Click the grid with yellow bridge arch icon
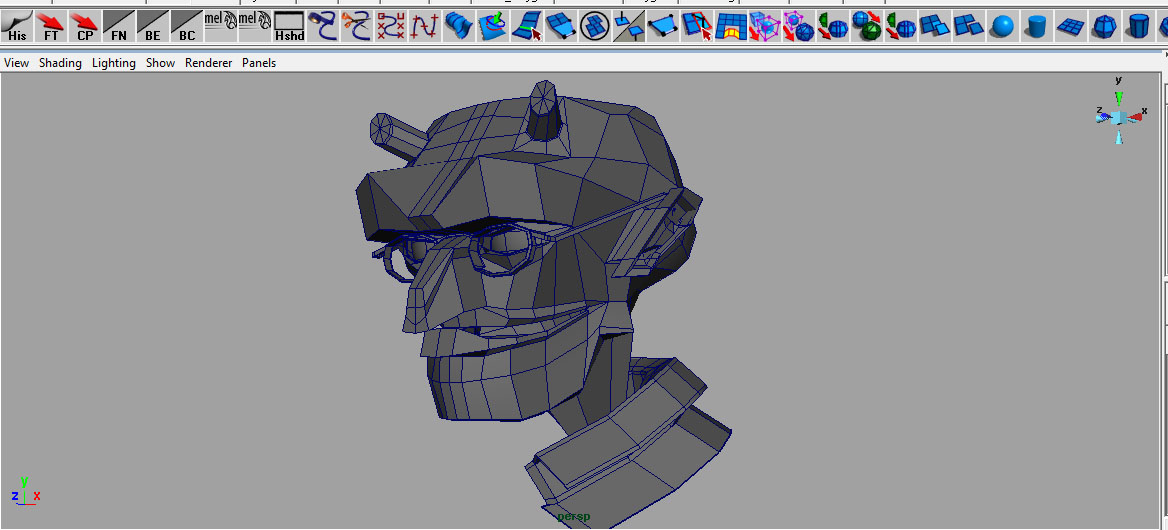 point(731,26)
